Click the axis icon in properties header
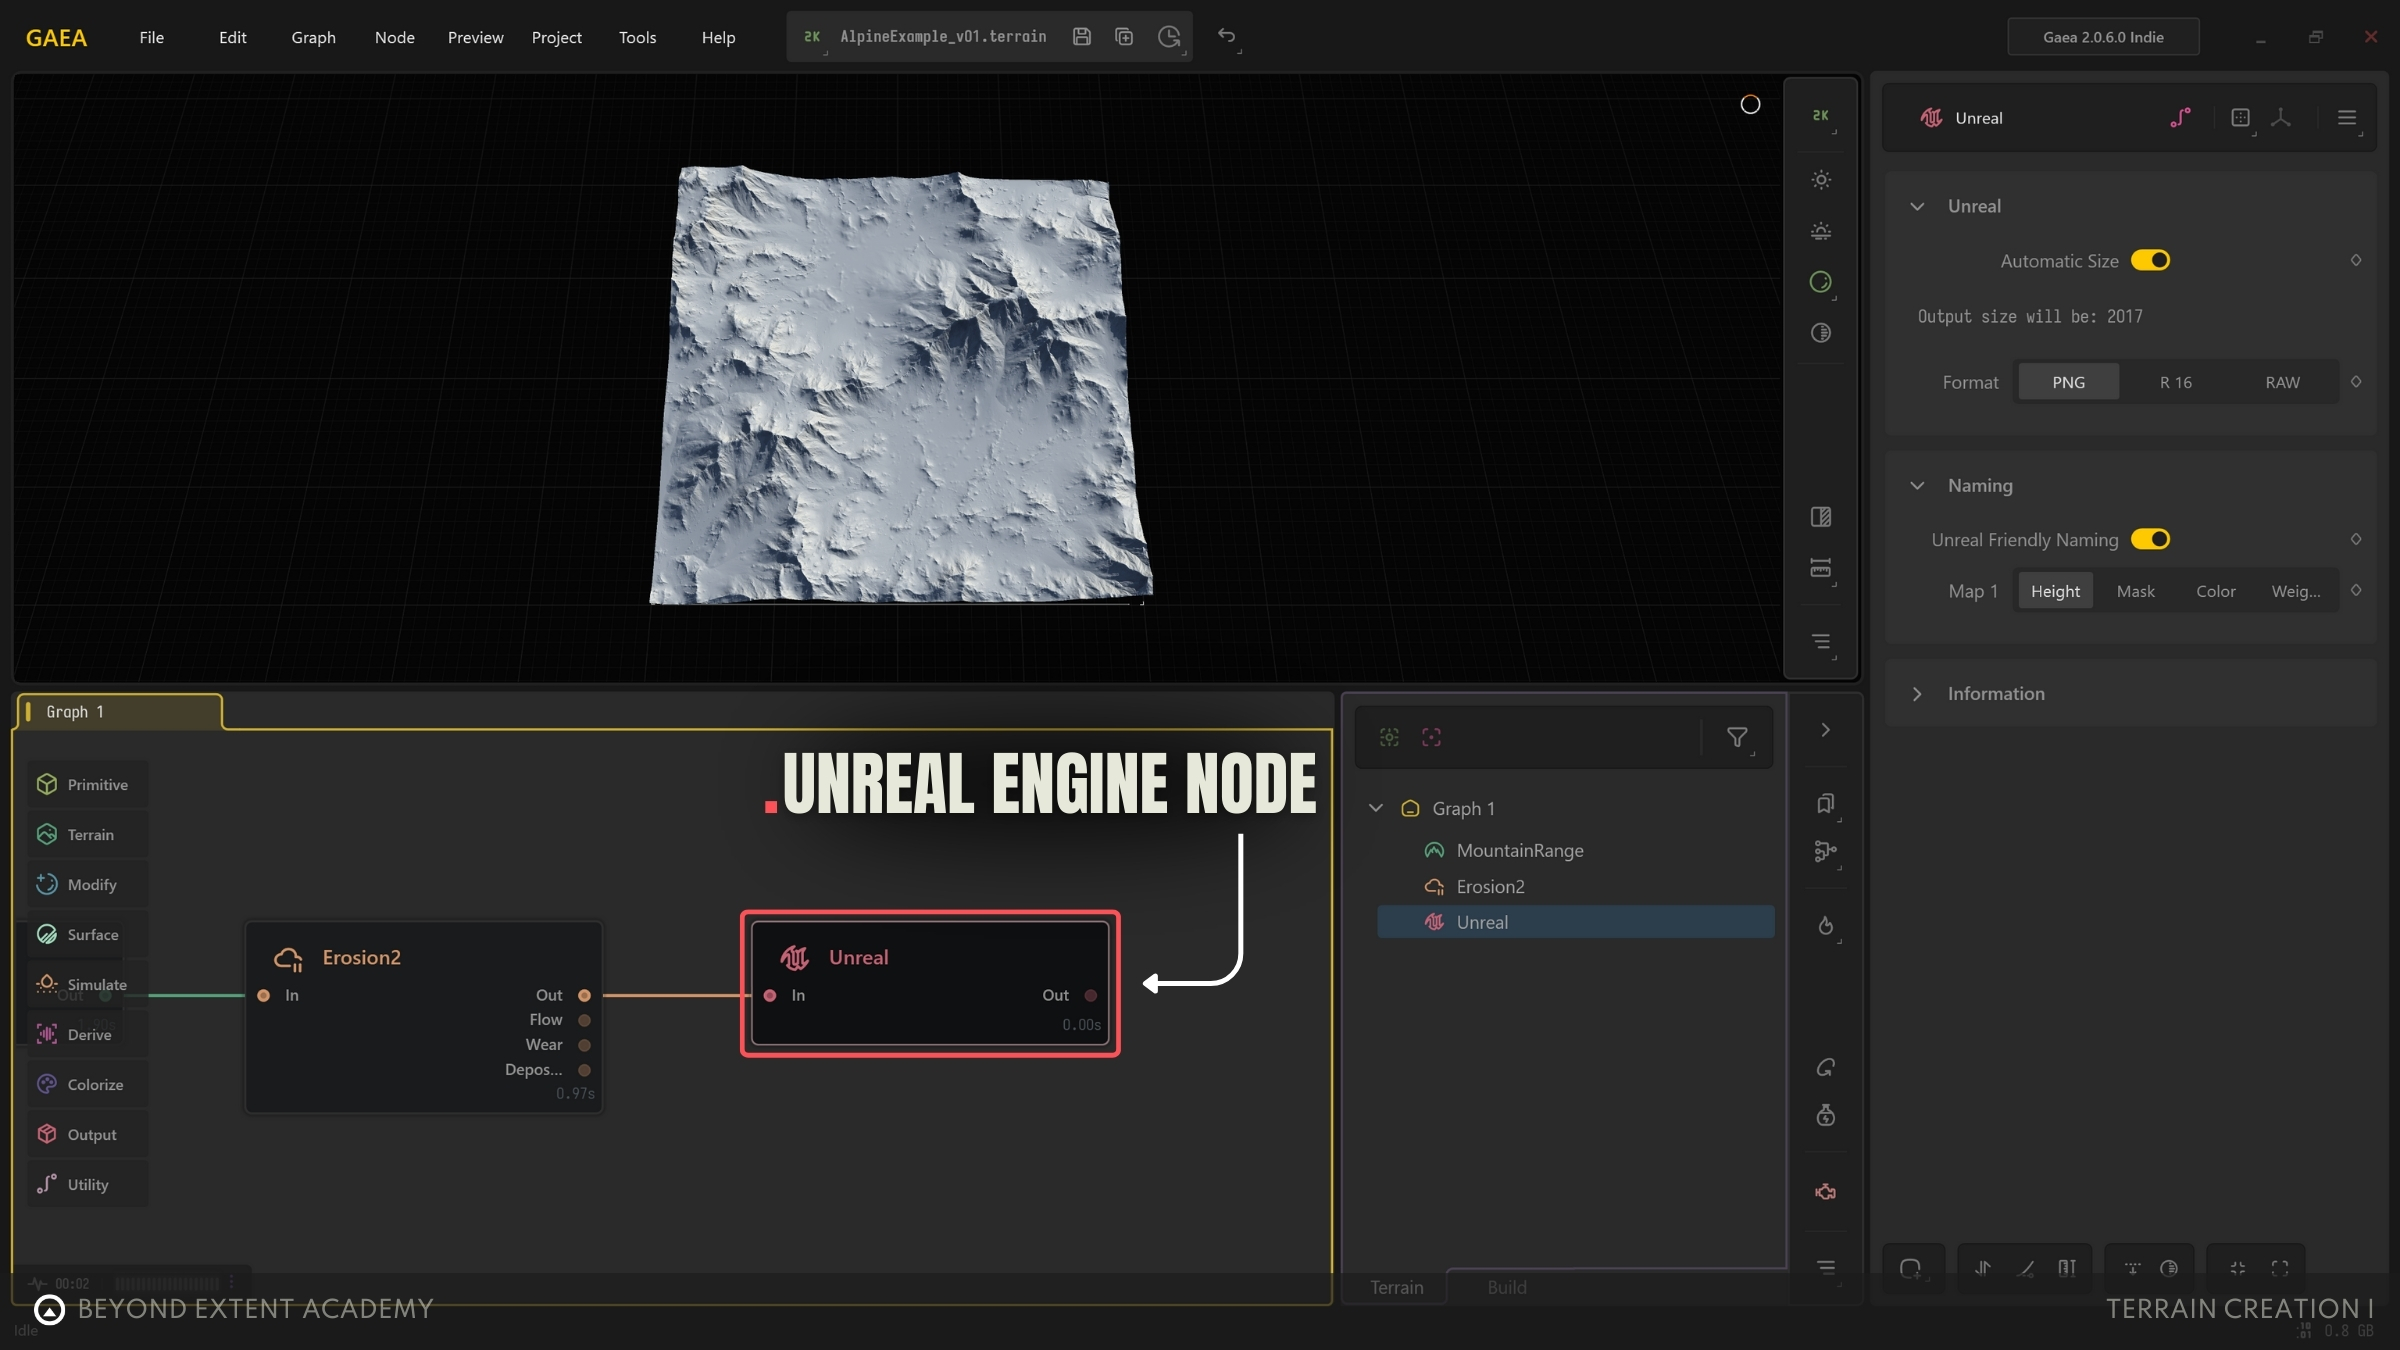Screen dimensions: 2400x1350 tap(2280, 118)
